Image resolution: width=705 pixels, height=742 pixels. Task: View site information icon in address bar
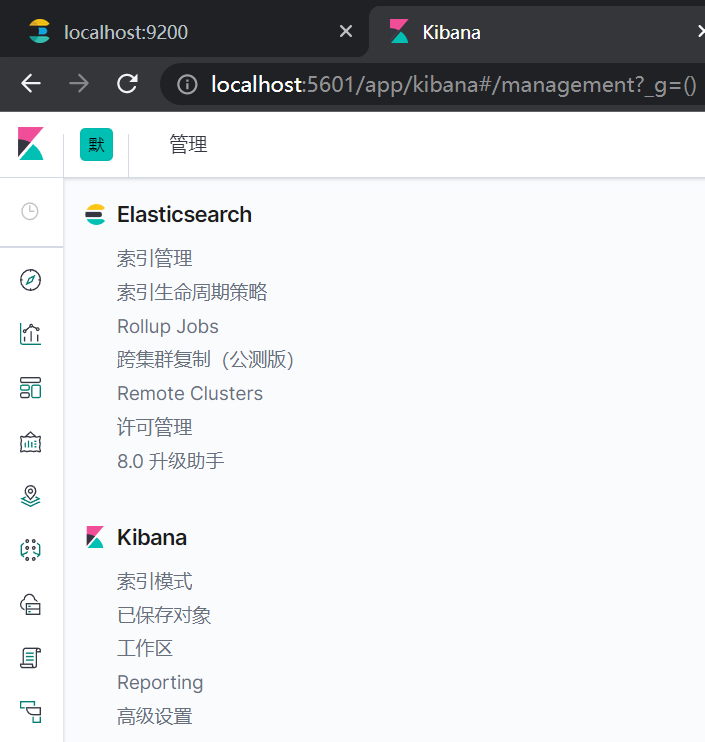coord(187,85)
